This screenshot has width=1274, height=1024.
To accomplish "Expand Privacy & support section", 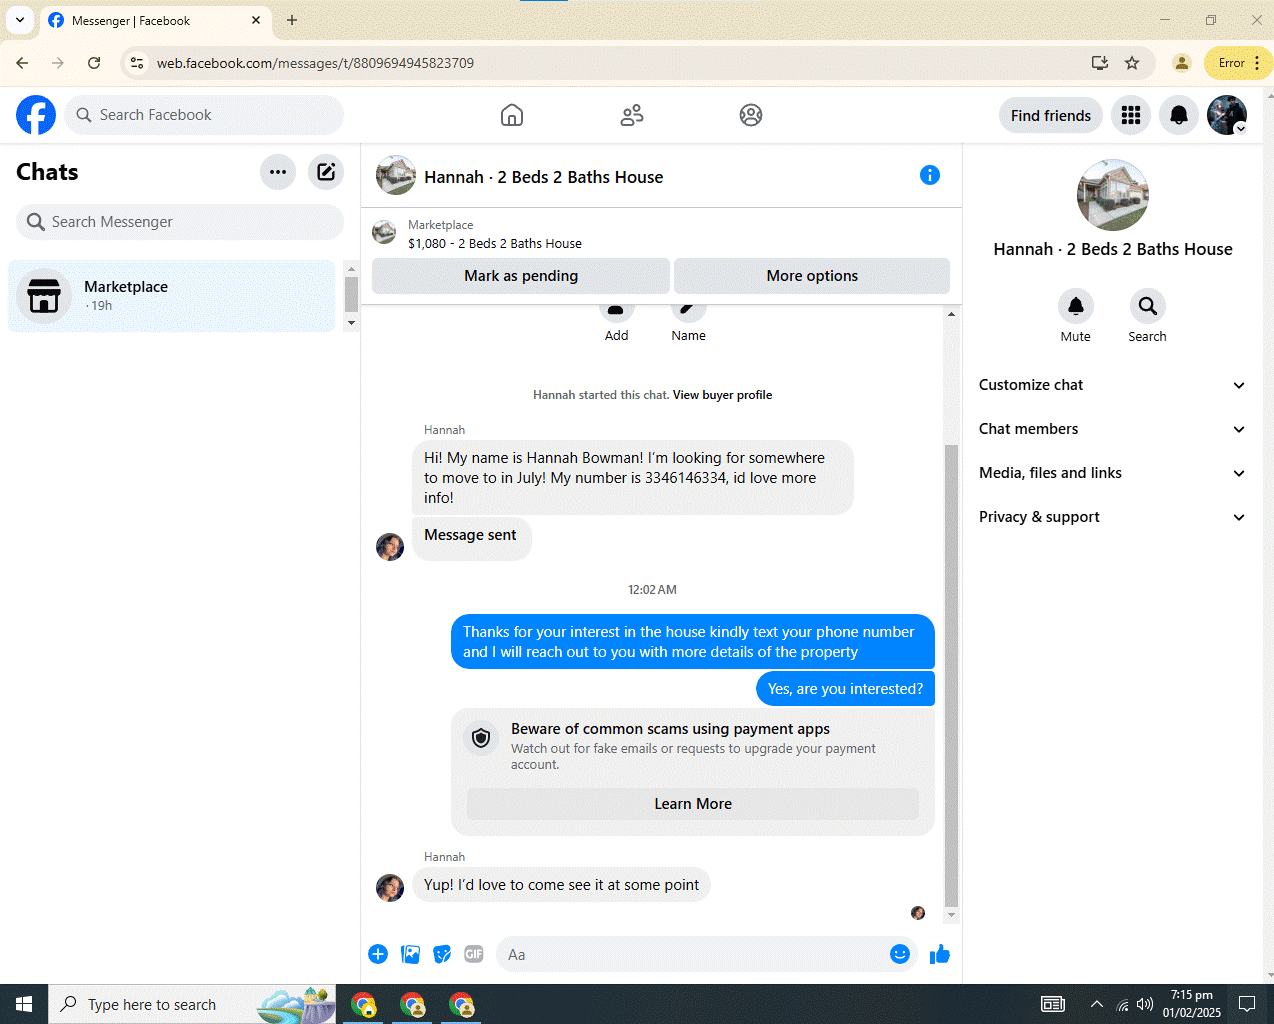I will [x=1113, y=517].
